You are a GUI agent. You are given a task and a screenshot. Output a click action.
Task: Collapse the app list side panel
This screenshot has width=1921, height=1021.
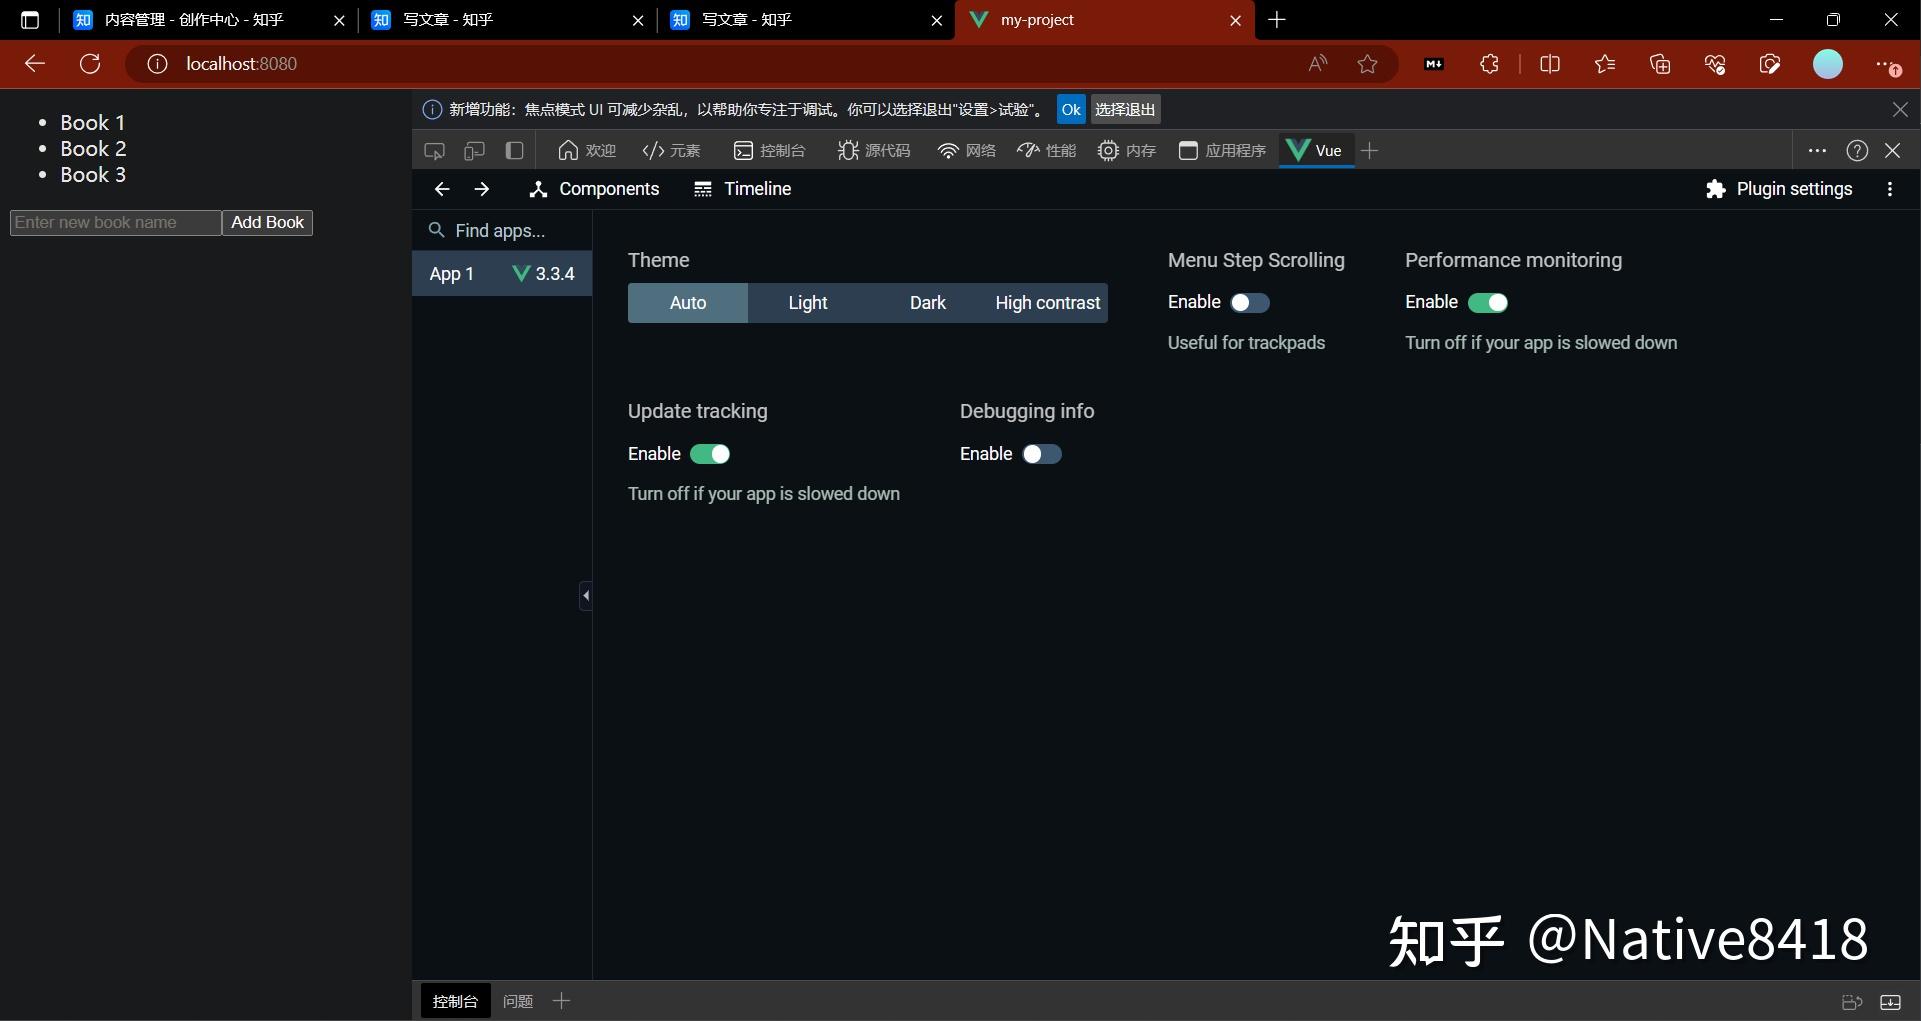(x=585, y=595)
